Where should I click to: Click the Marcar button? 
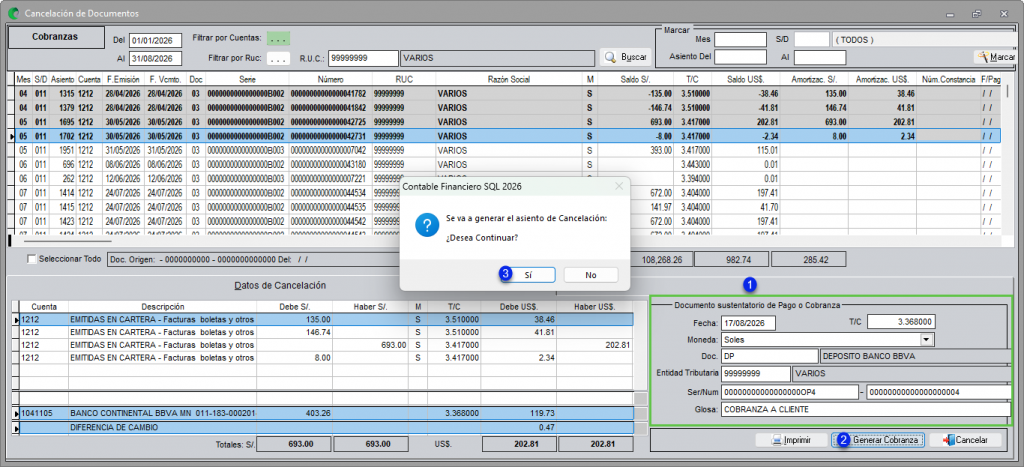[995, 57]
